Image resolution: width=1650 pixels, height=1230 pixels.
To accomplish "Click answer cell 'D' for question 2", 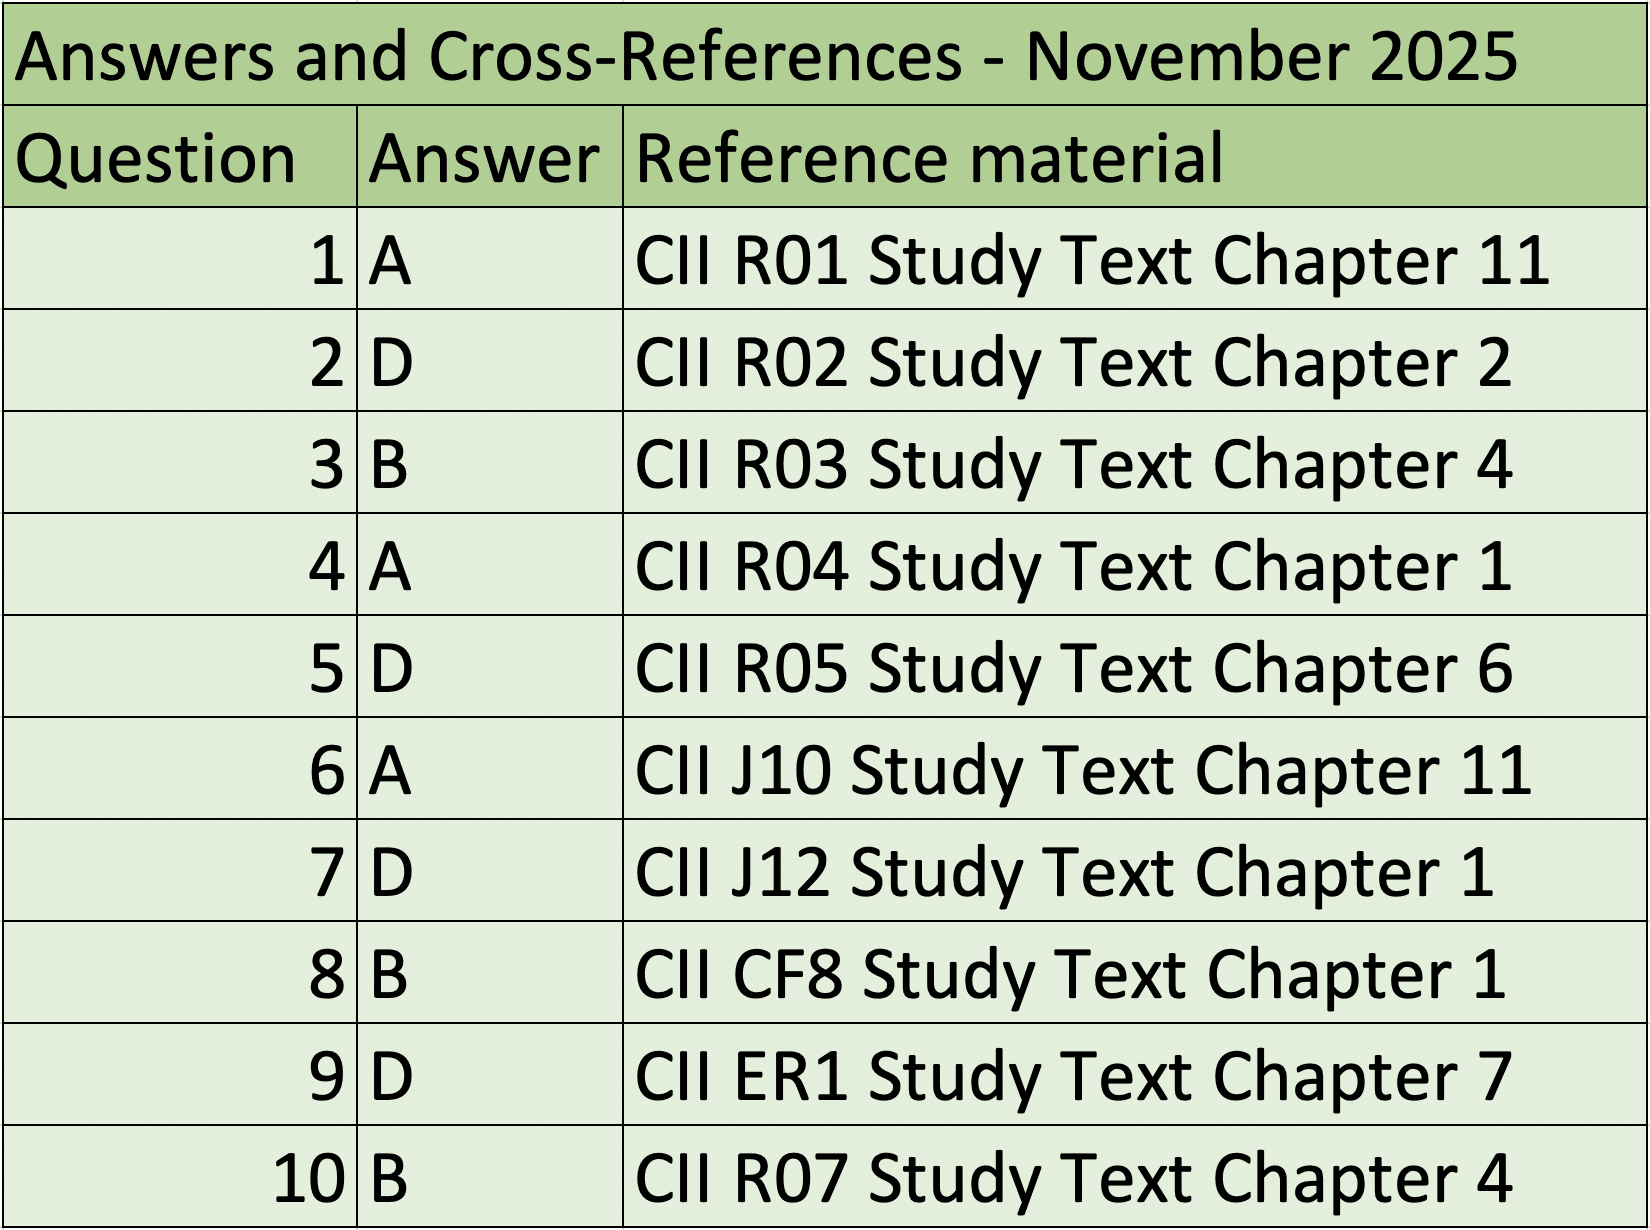I will point(489,362).
